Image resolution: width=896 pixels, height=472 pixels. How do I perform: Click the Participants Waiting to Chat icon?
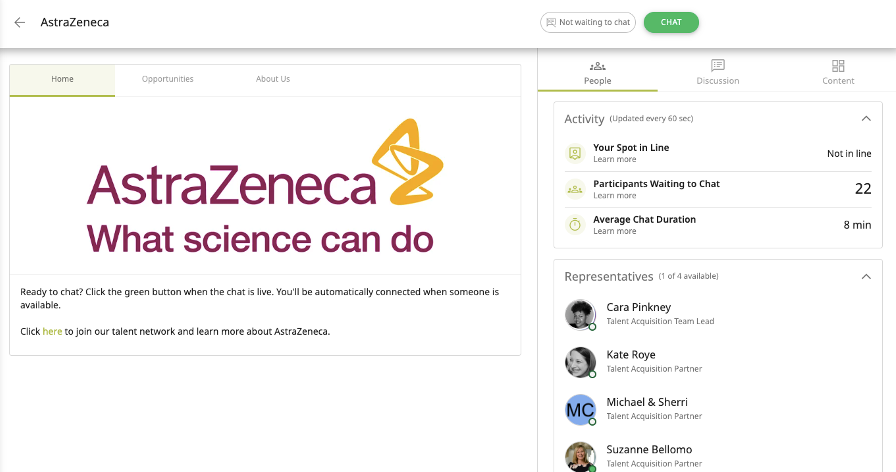click(x=575, y=189)
